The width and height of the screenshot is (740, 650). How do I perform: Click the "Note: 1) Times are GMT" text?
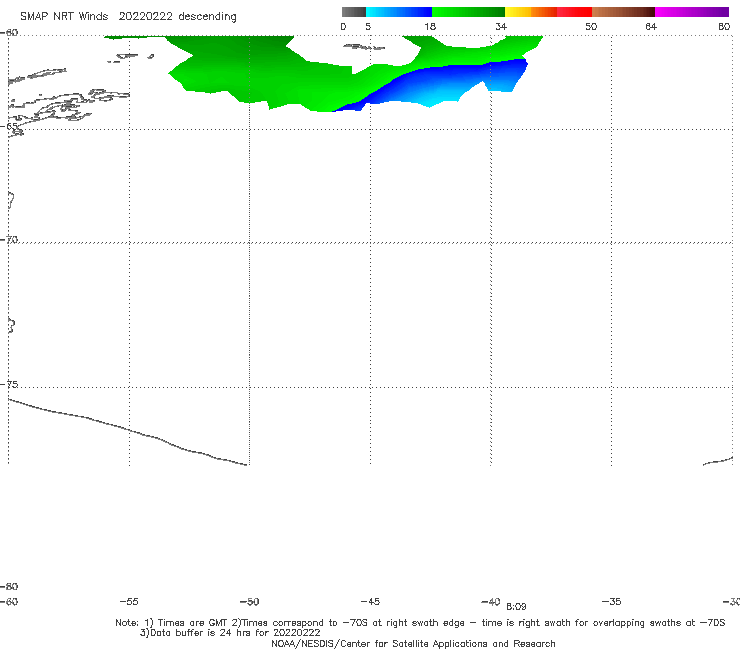pos(172,623)
